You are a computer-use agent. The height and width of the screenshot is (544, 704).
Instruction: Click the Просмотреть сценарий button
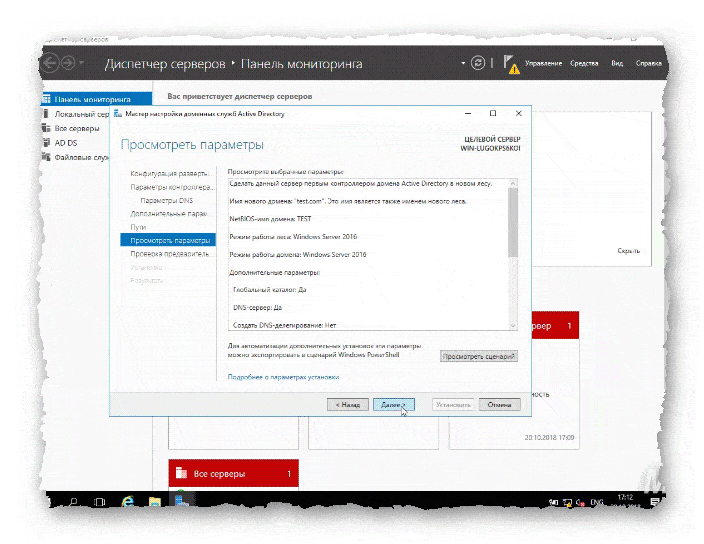click(479, 356)
